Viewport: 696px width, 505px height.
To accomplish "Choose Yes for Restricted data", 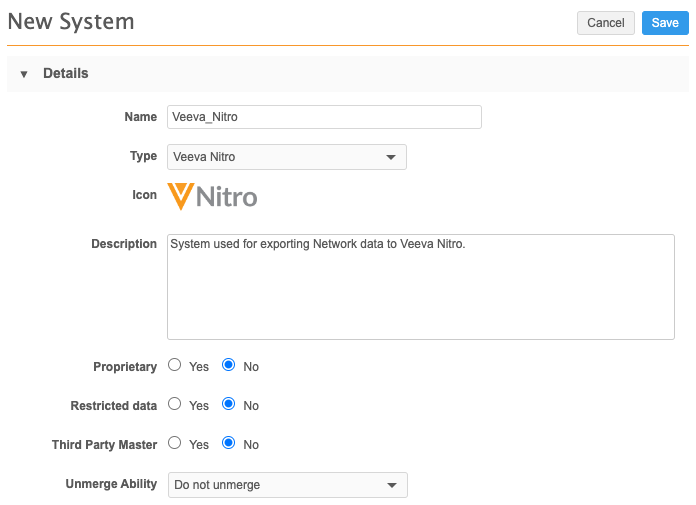I will [x=175, y=405].
